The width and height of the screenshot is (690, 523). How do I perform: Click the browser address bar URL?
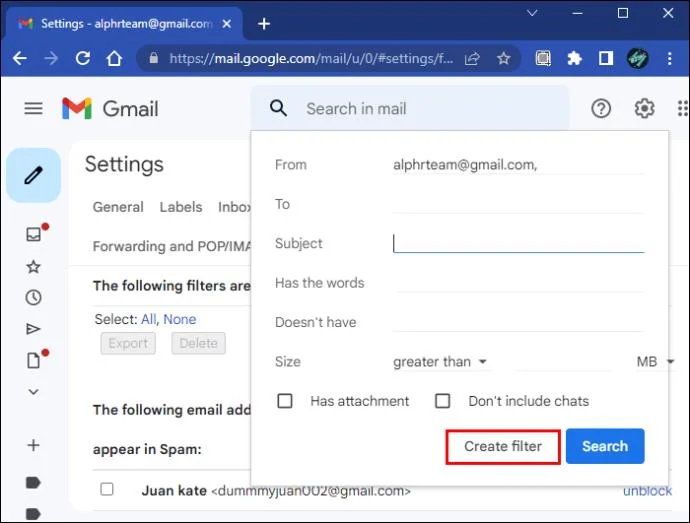(311, 58)
